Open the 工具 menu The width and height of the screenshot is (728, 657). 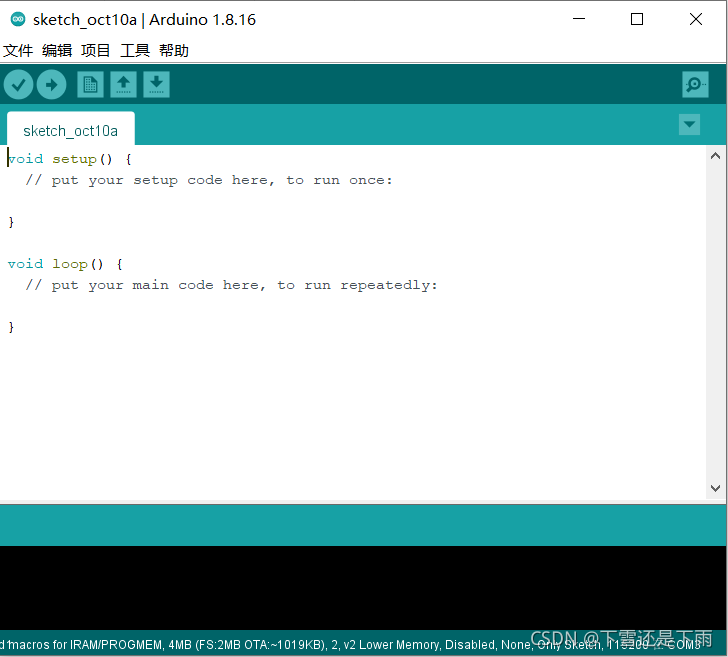(x=135, y=50)
